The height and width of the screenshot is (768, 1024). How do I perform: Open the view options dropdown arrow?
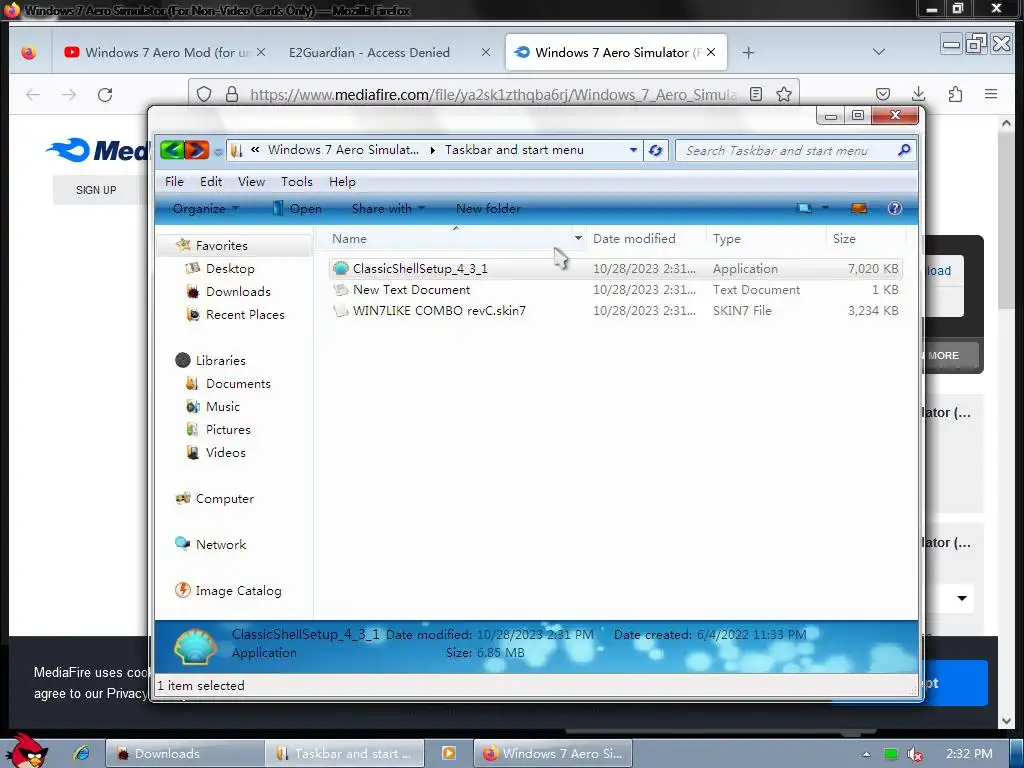[x=825, y=208]
